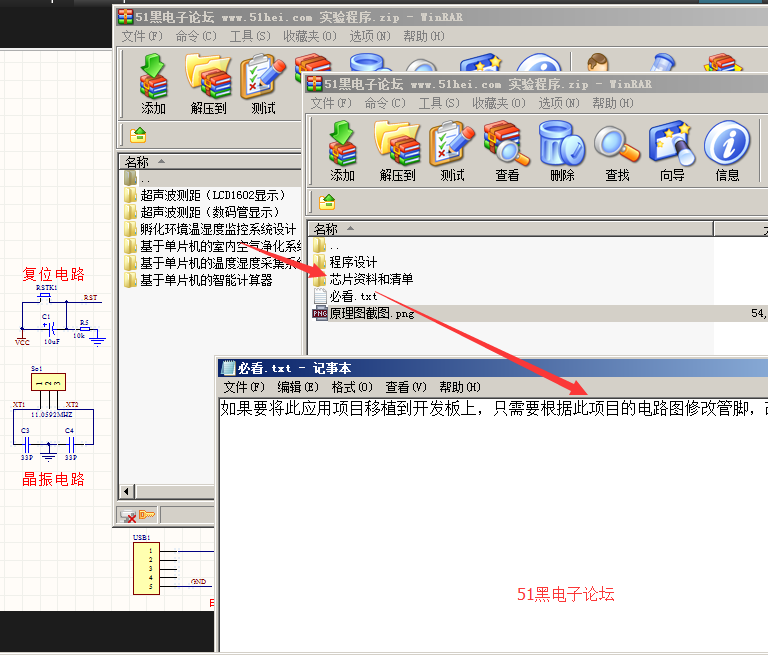The height and width of the screenshot is (655, 768).
Task: Select the 必看.txt file in the archive
Action: pos(353,296)
